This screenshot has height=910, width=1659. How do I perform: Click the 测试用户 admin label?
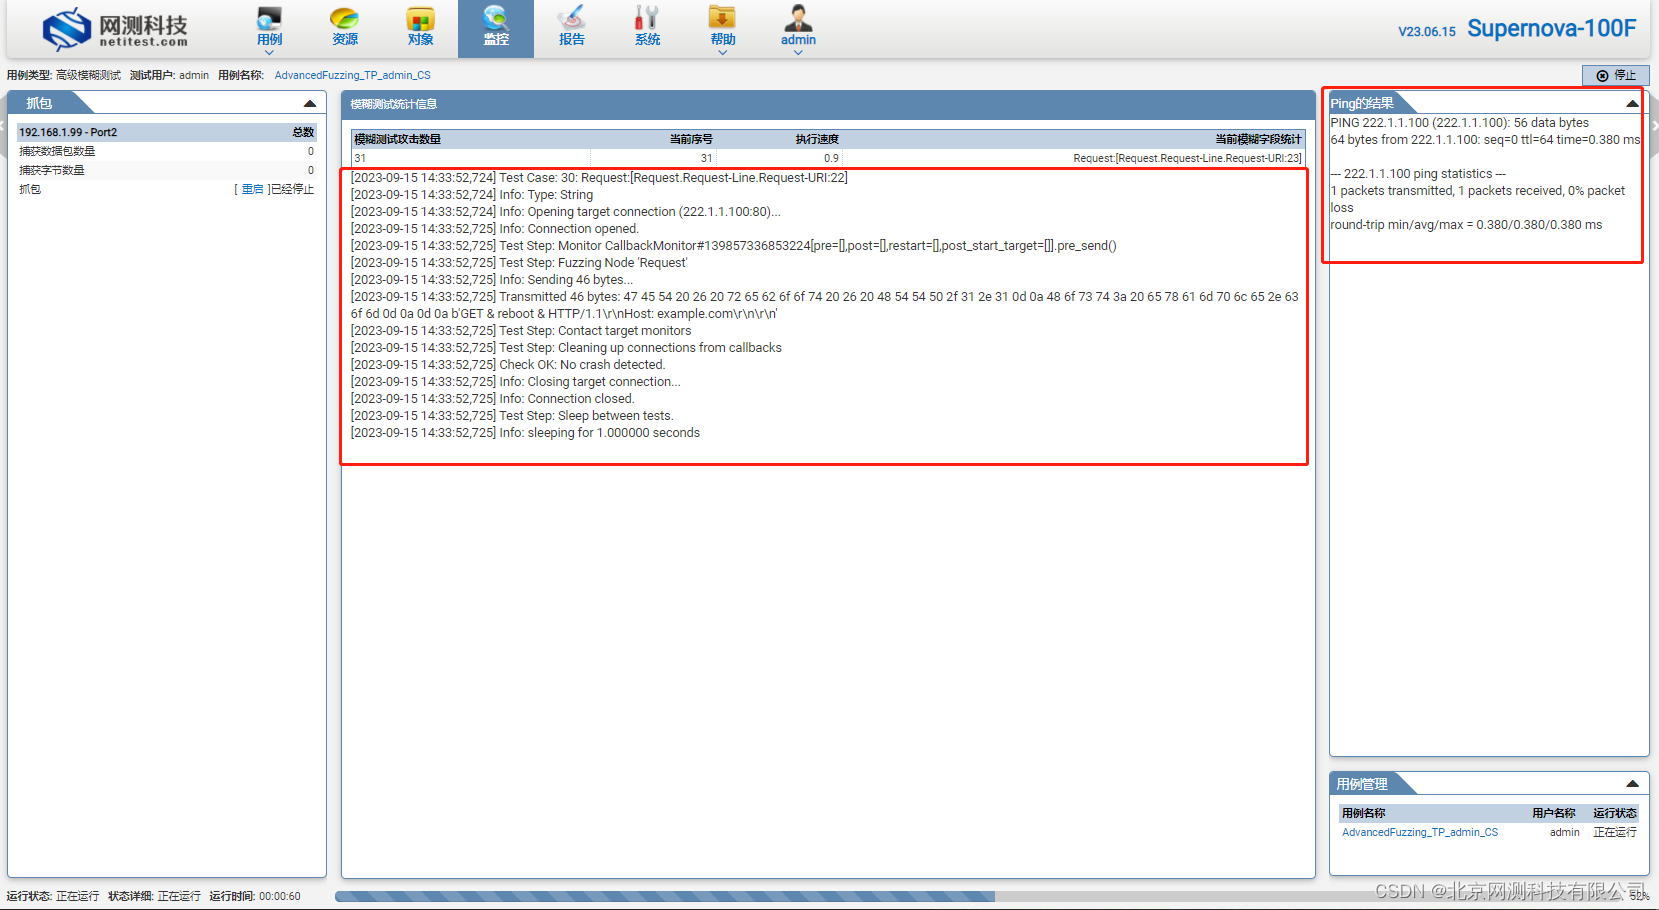pyautogui.click(x=169, y=75)
